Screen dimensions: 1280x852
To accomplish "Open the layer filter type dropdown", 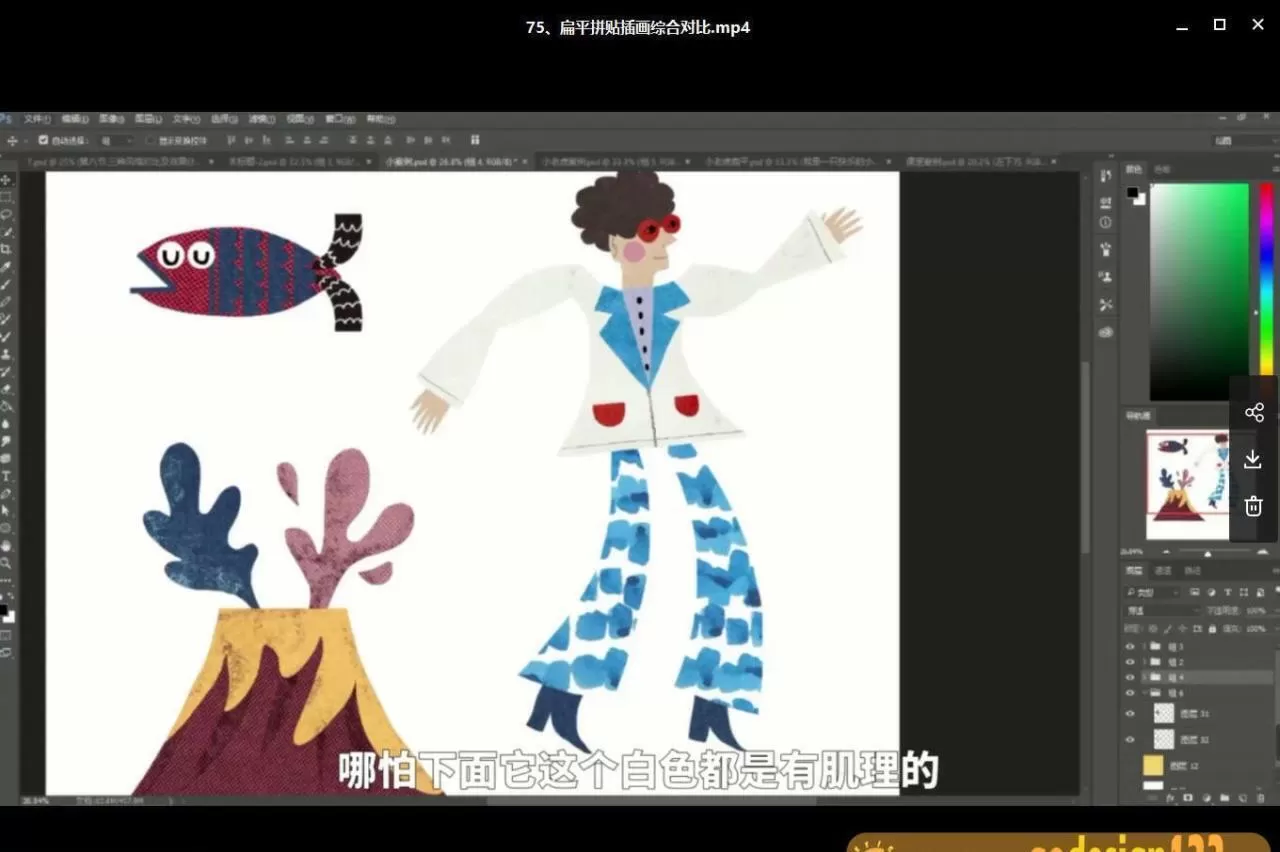I will 1152,593.
